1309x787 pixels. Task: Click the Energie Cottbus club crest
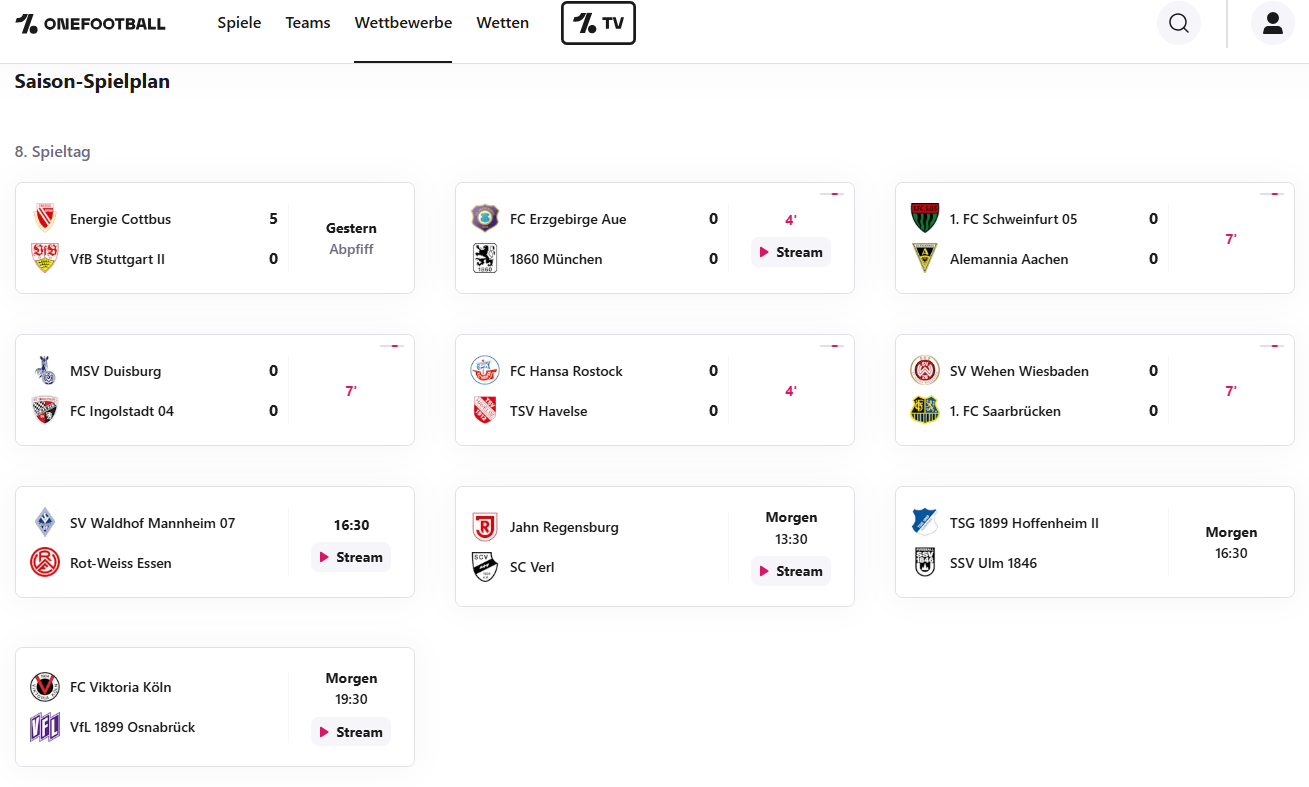pos(45,218)
